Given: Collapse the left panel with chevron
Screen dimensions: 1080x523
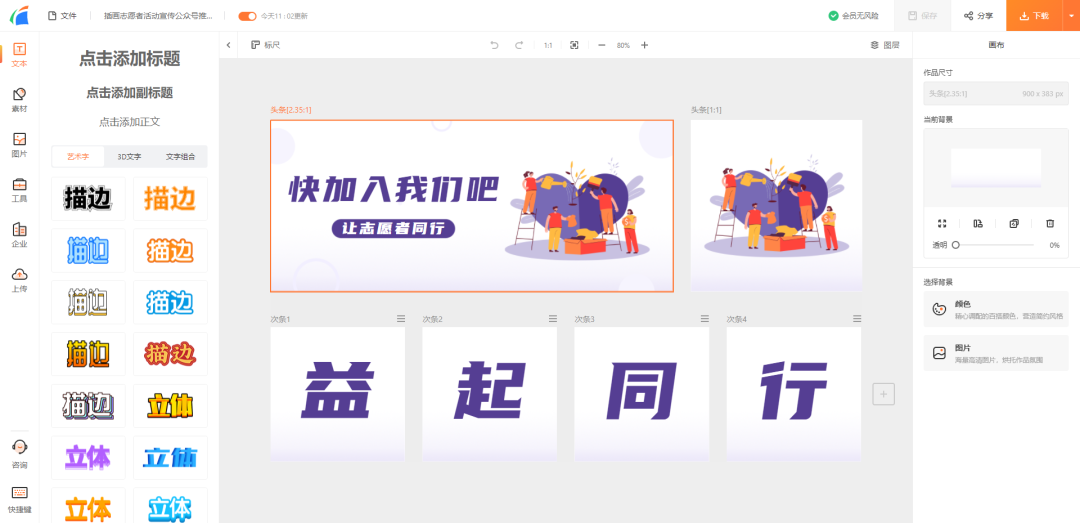Looking at the screenshot, I should pyautogui.click(x=229, y=45).
